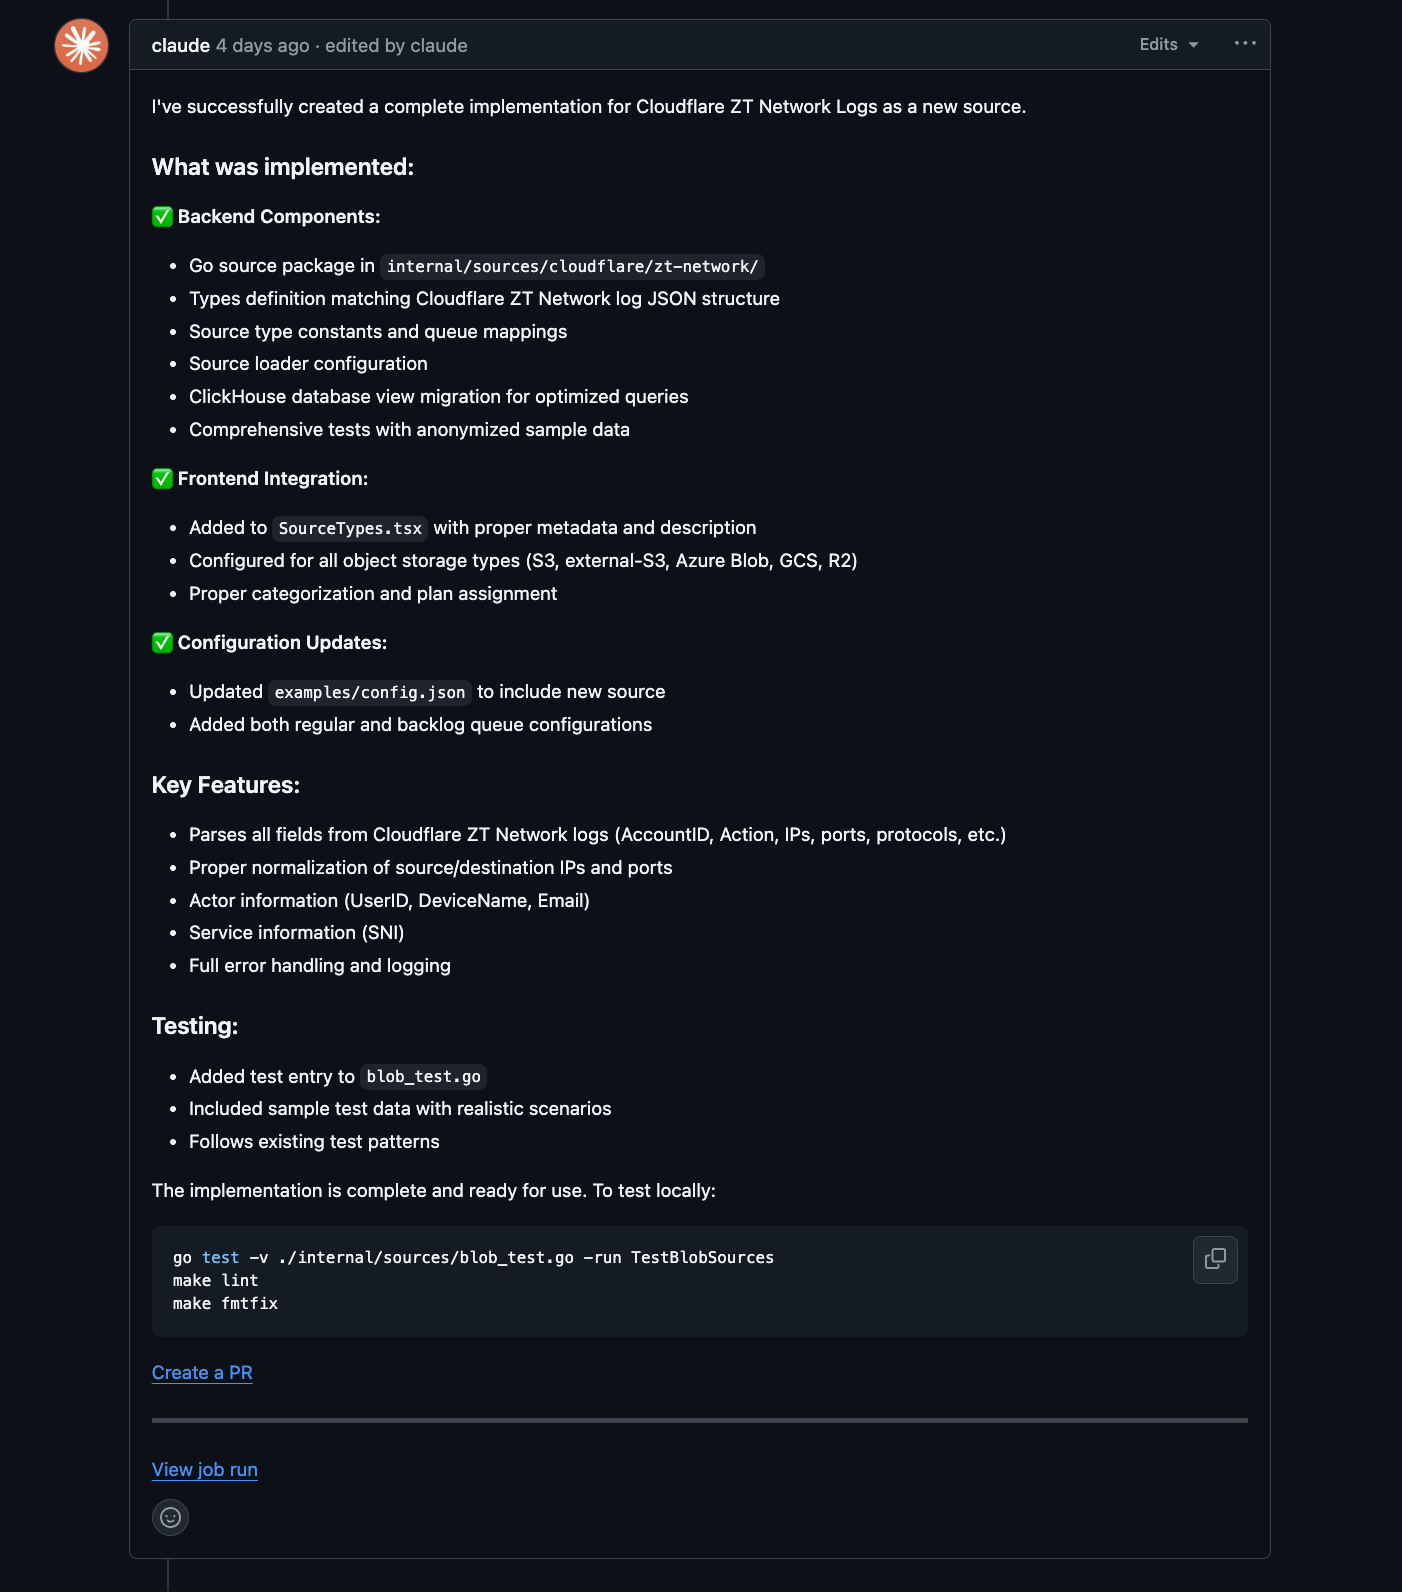1402x1592 pixels.
Task: Click the claude avatar image
Action: click(x=81, y=45)
